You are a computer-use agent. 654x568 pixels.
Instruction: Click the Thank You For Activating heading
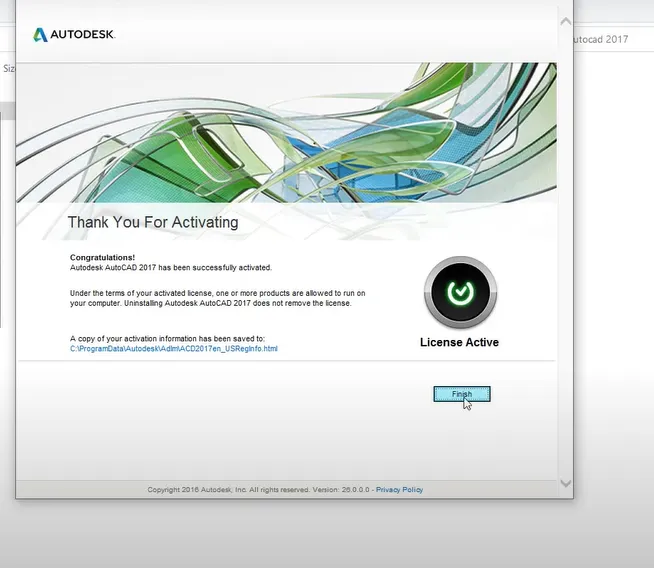(153, 222)
